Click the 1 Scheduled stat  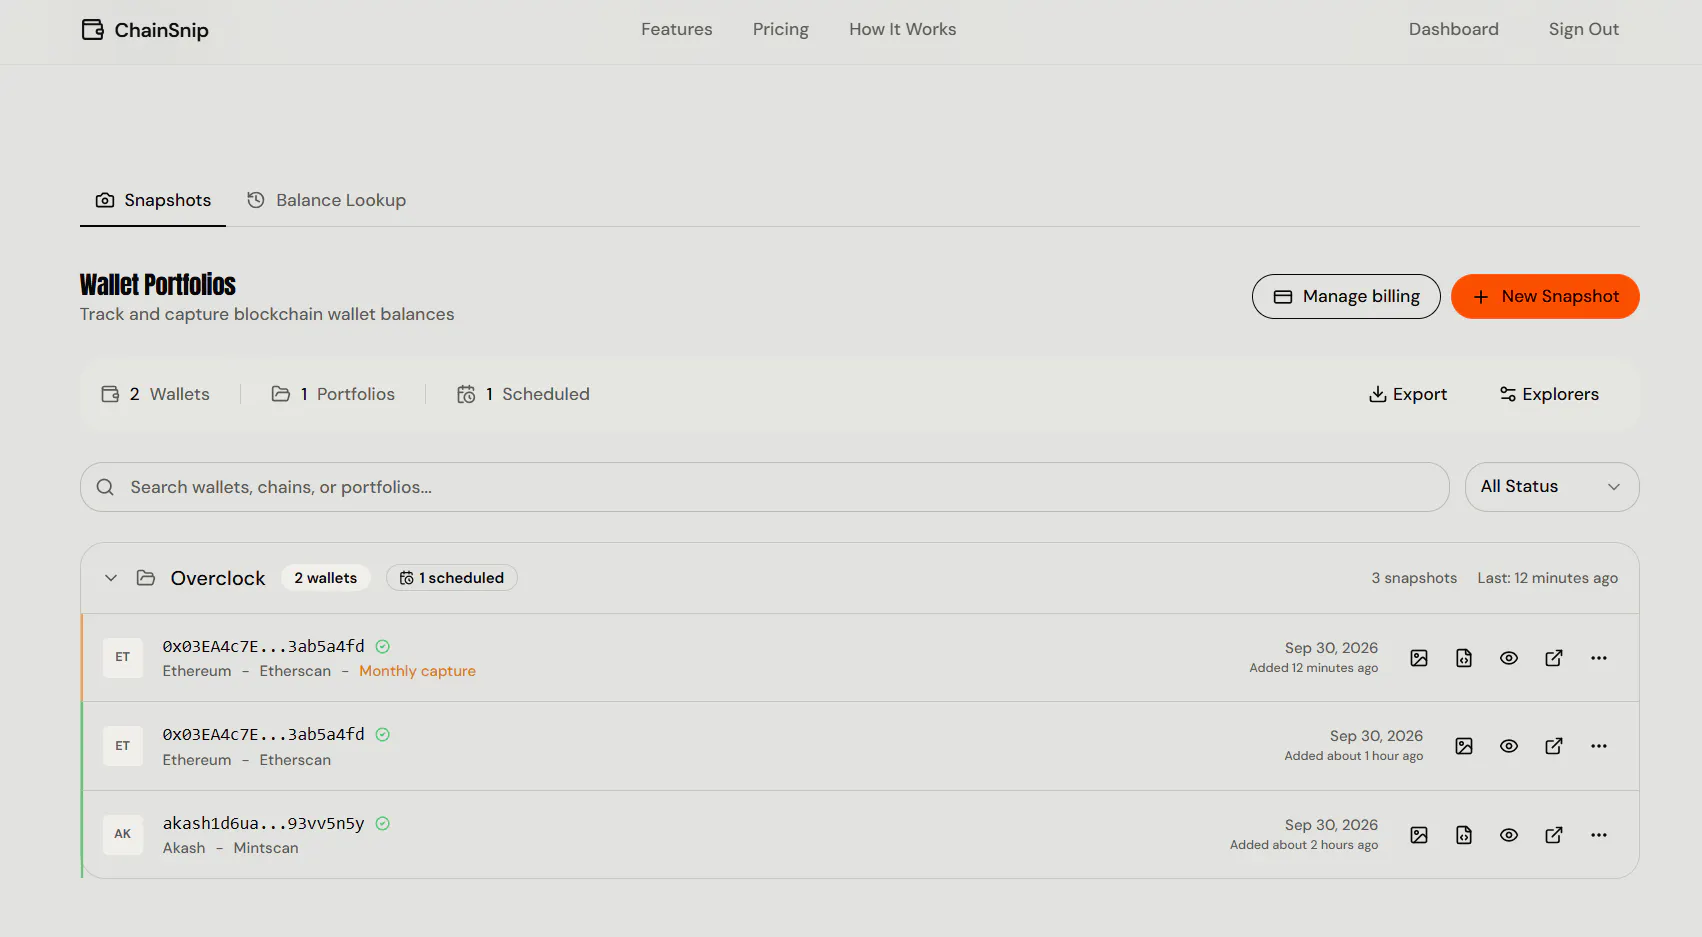[523, 394]
